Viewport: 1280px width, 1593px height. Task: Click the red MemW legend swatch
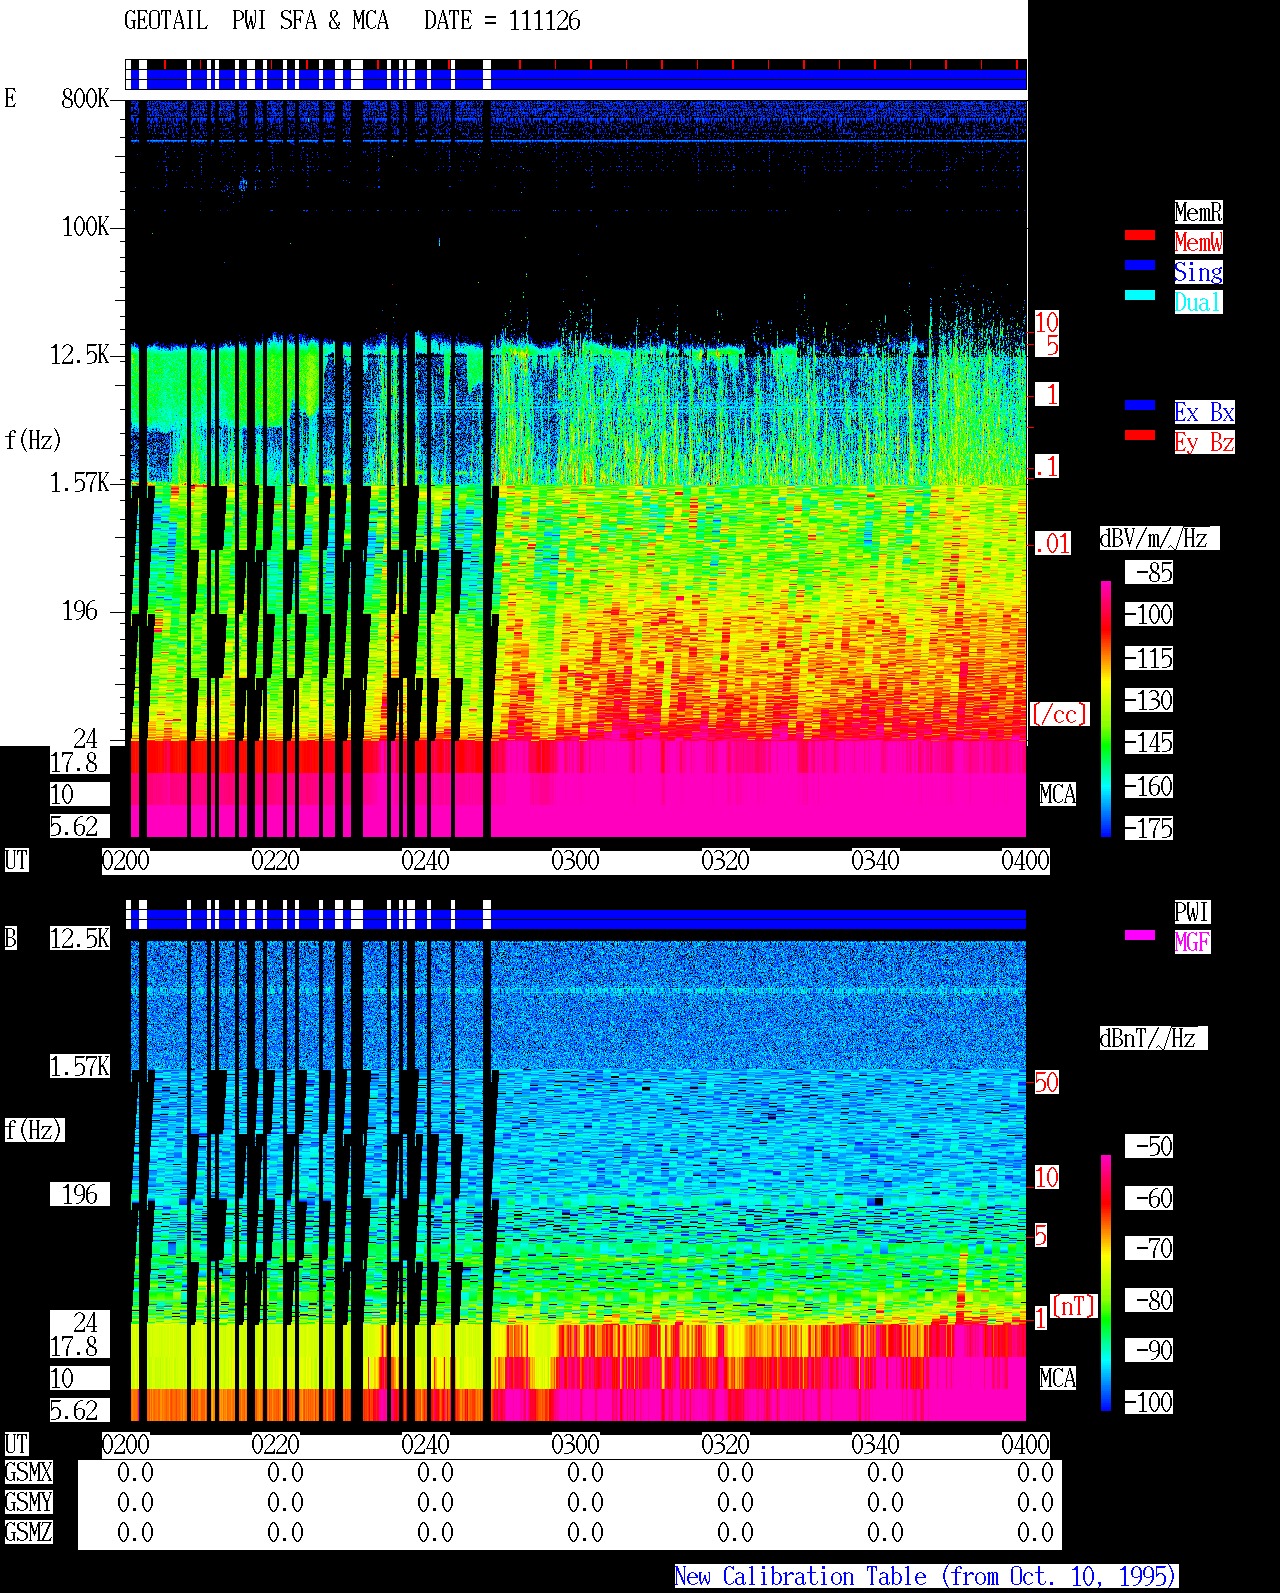[x=1140, y=236]
